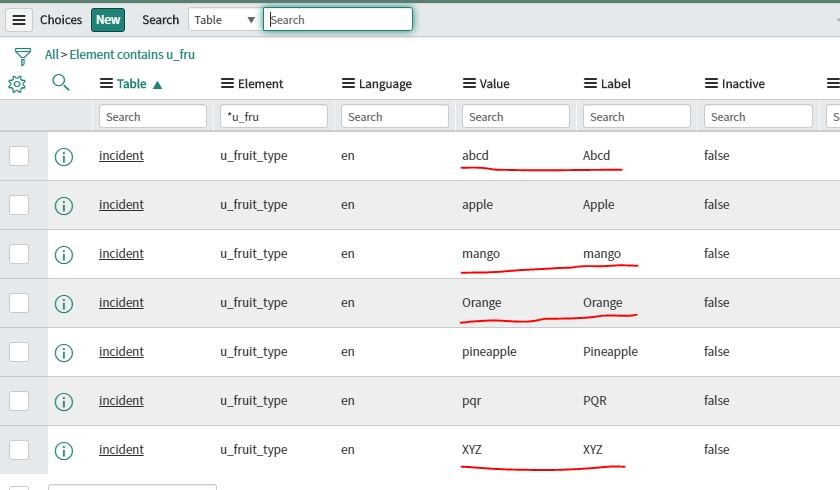Open the list hamburger menu beside Choices
Image resolution: width=840 pixels, height=490 pixels.
(x=19, y=20)
